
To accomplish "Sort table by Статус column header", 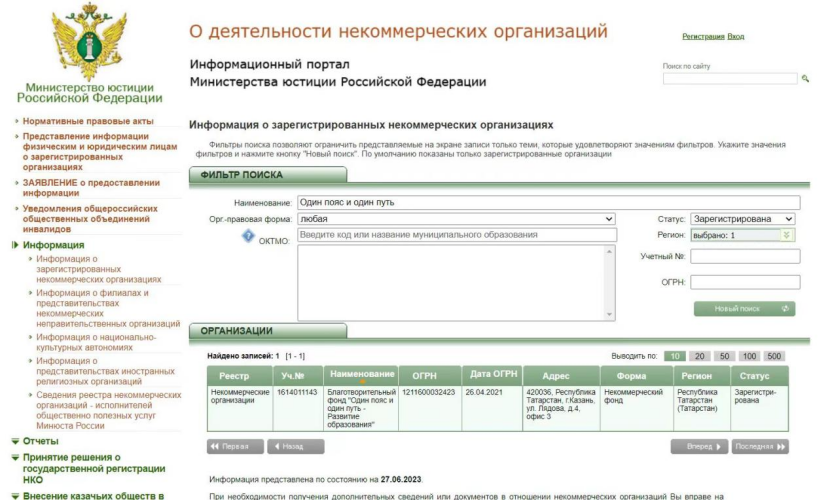I will coord(759,376).
